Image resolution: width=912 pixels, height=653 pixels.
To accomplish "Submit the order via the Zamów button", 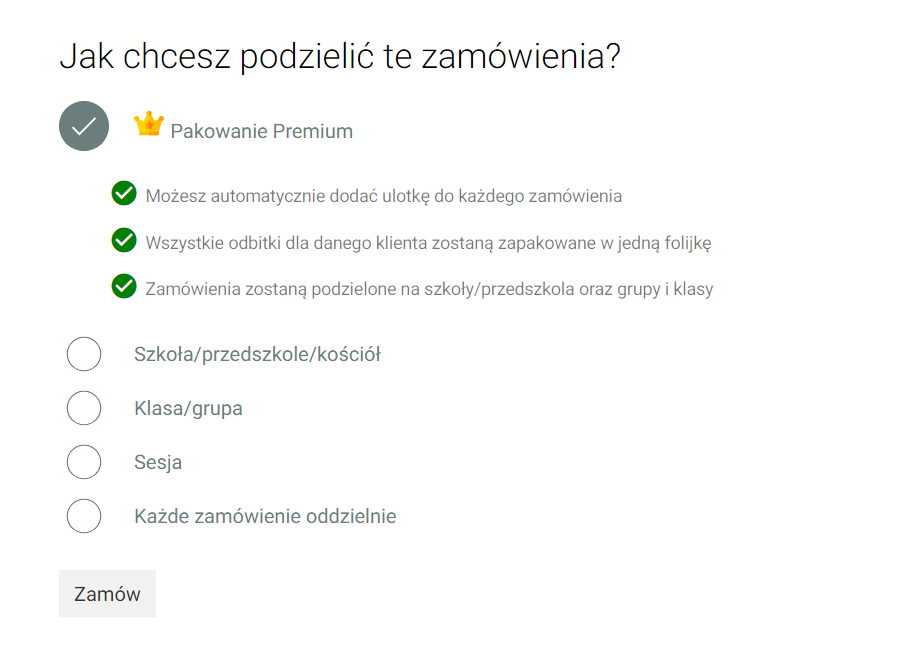I will point(107,594).
